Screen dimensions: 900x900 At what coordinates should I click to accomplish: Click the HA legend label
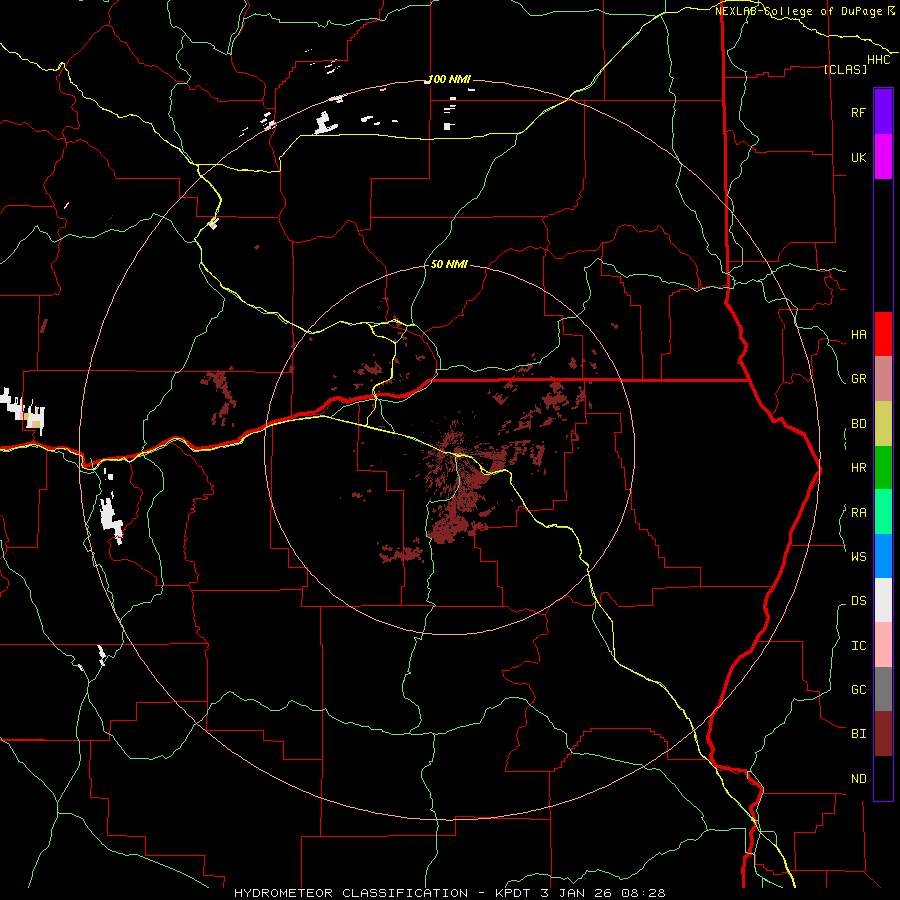[x=859, y=335]
